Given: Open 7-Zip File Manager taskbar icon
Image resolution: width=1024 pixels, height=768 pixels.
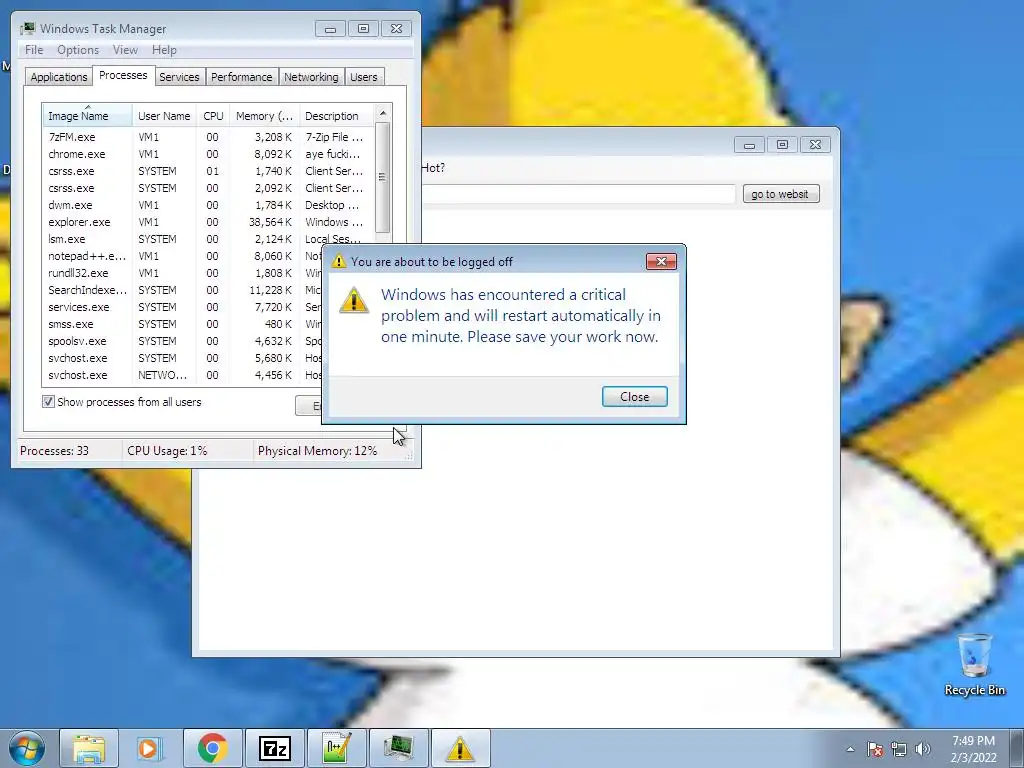Looking at the screenshot, I should pyautogui.click(x=274, y=748).
